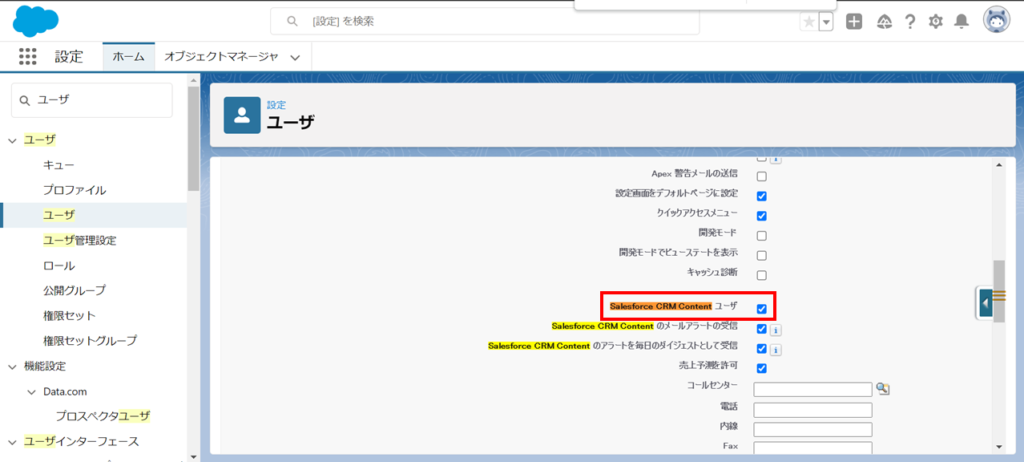Click the 電話 input field
Viewport: 1024px width, 462px height.
pyautogui.click(x=812, y=410)
